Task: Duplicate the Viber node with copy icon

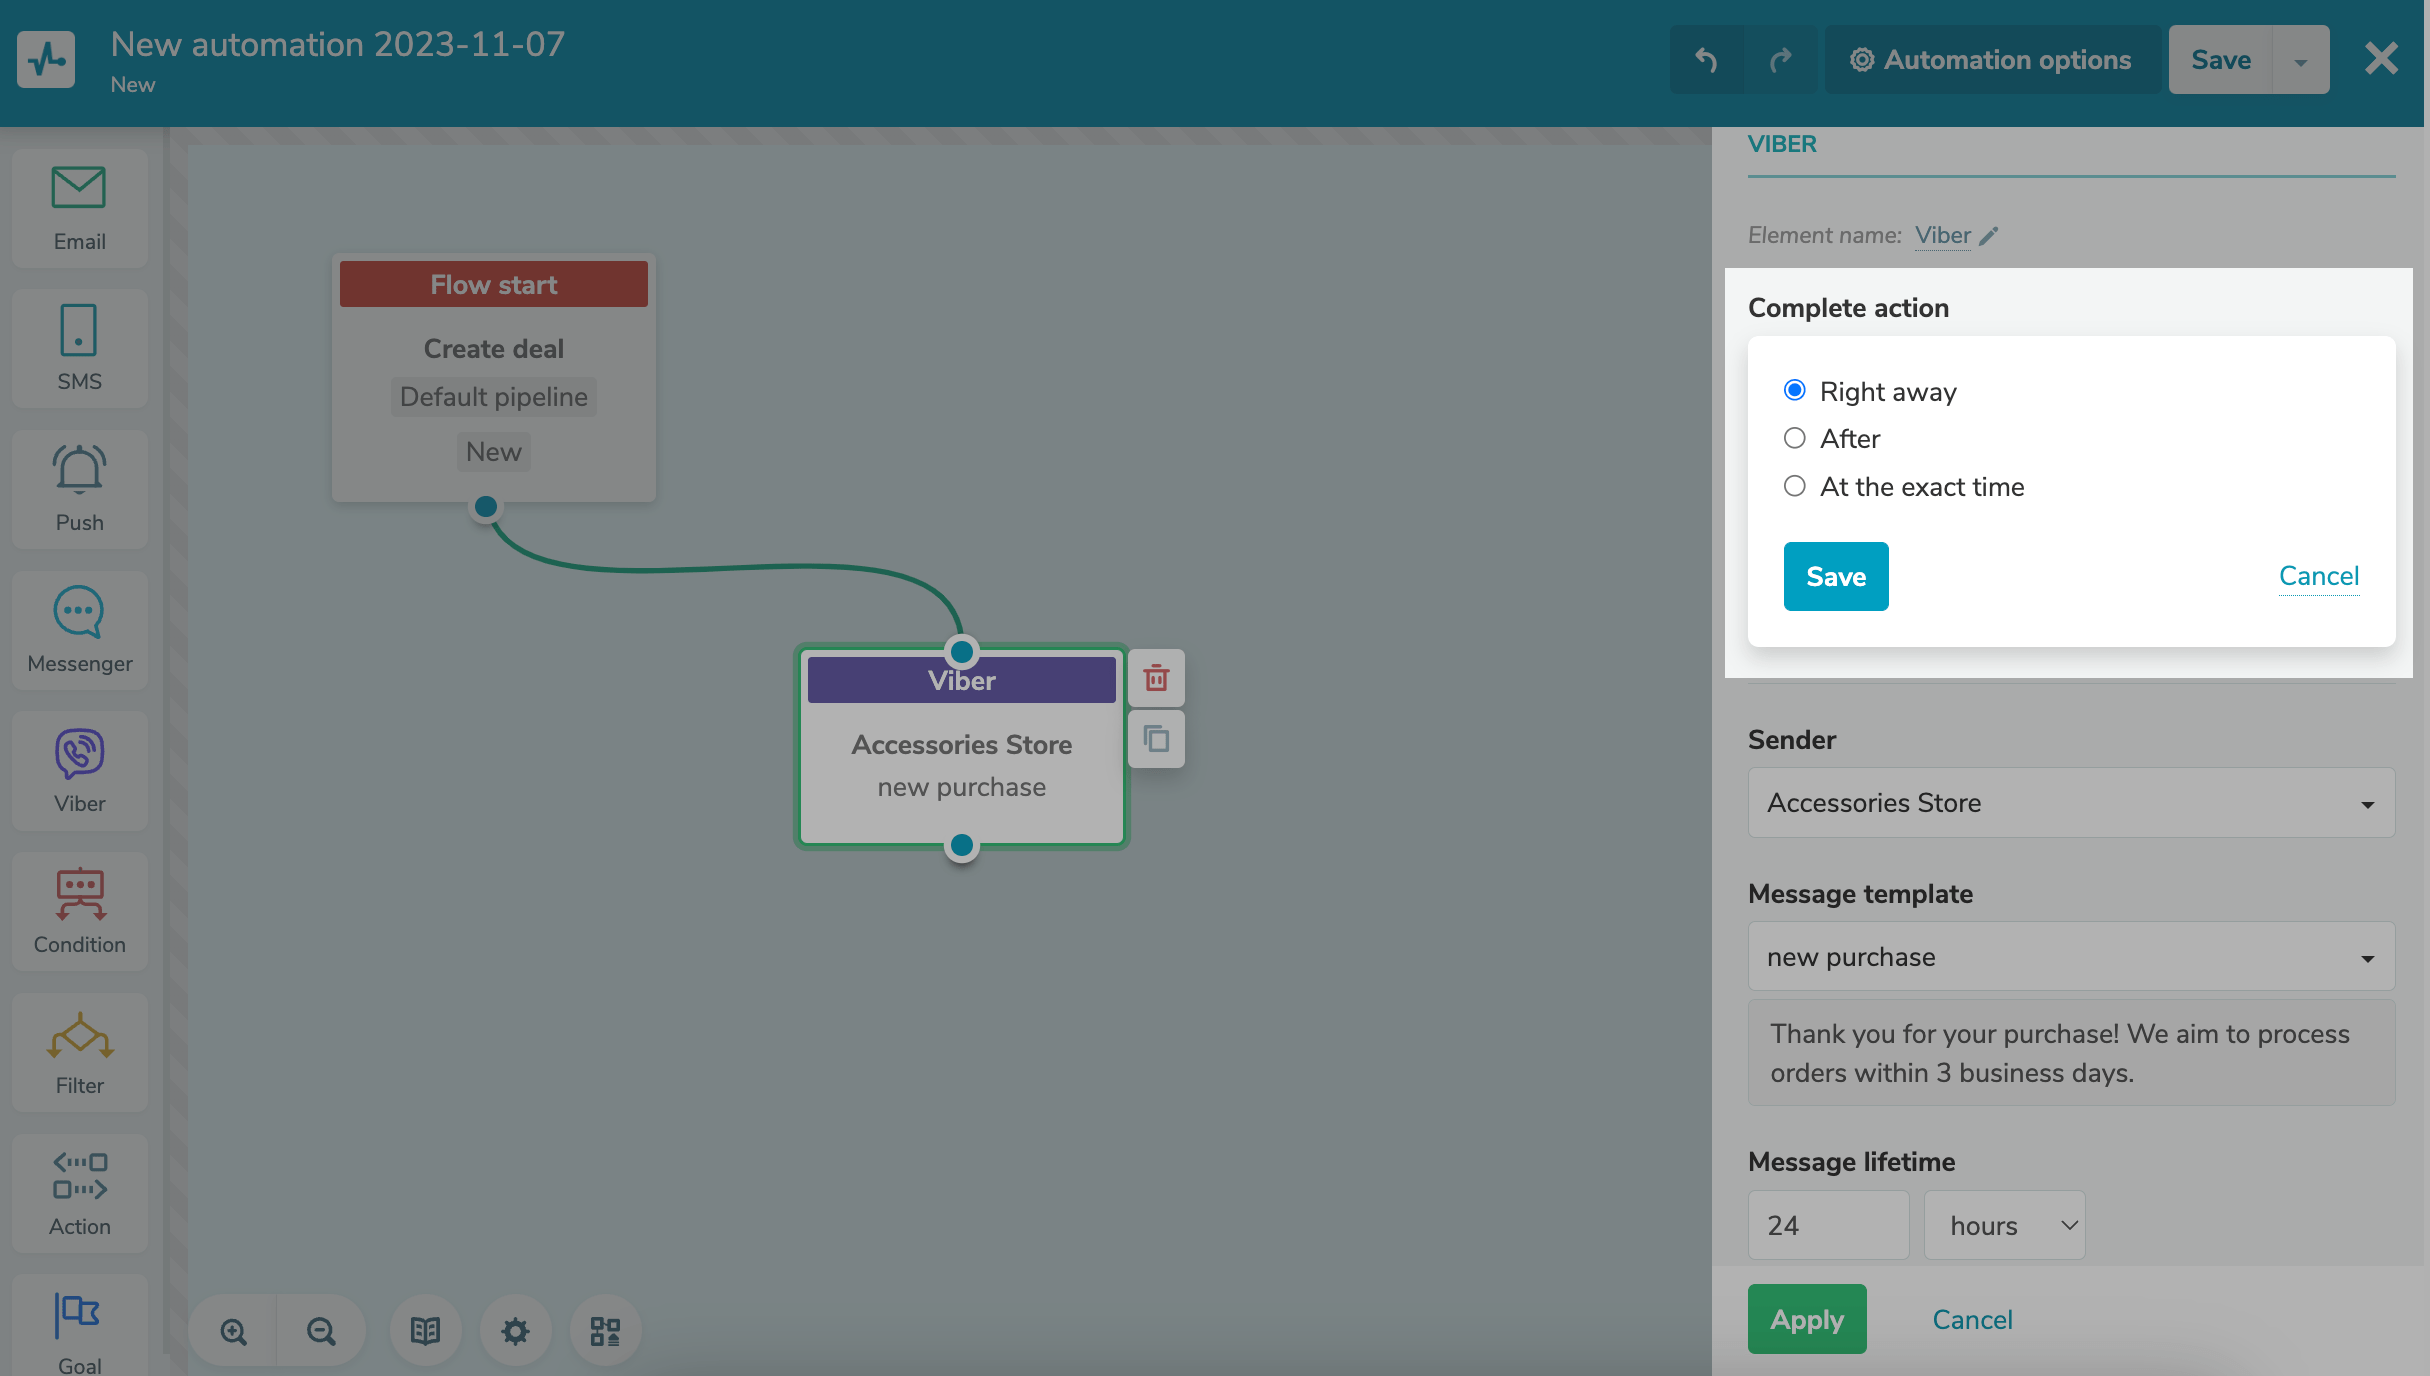Action: click(1156, 739)
